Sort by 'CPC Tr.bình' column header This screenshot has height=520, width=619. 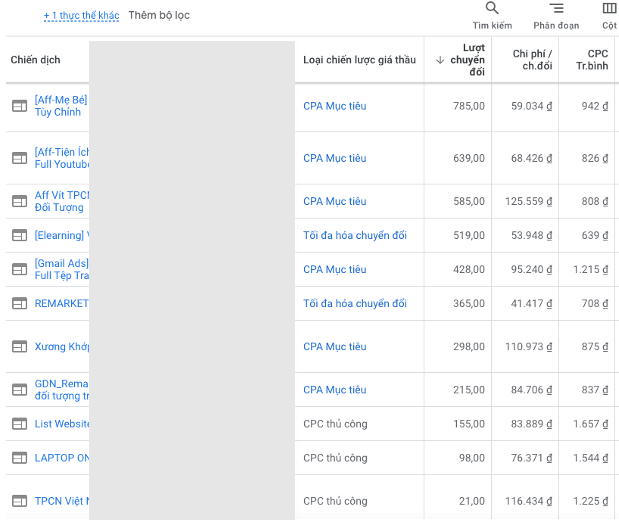pyautogui.click(x=592, y=60)
